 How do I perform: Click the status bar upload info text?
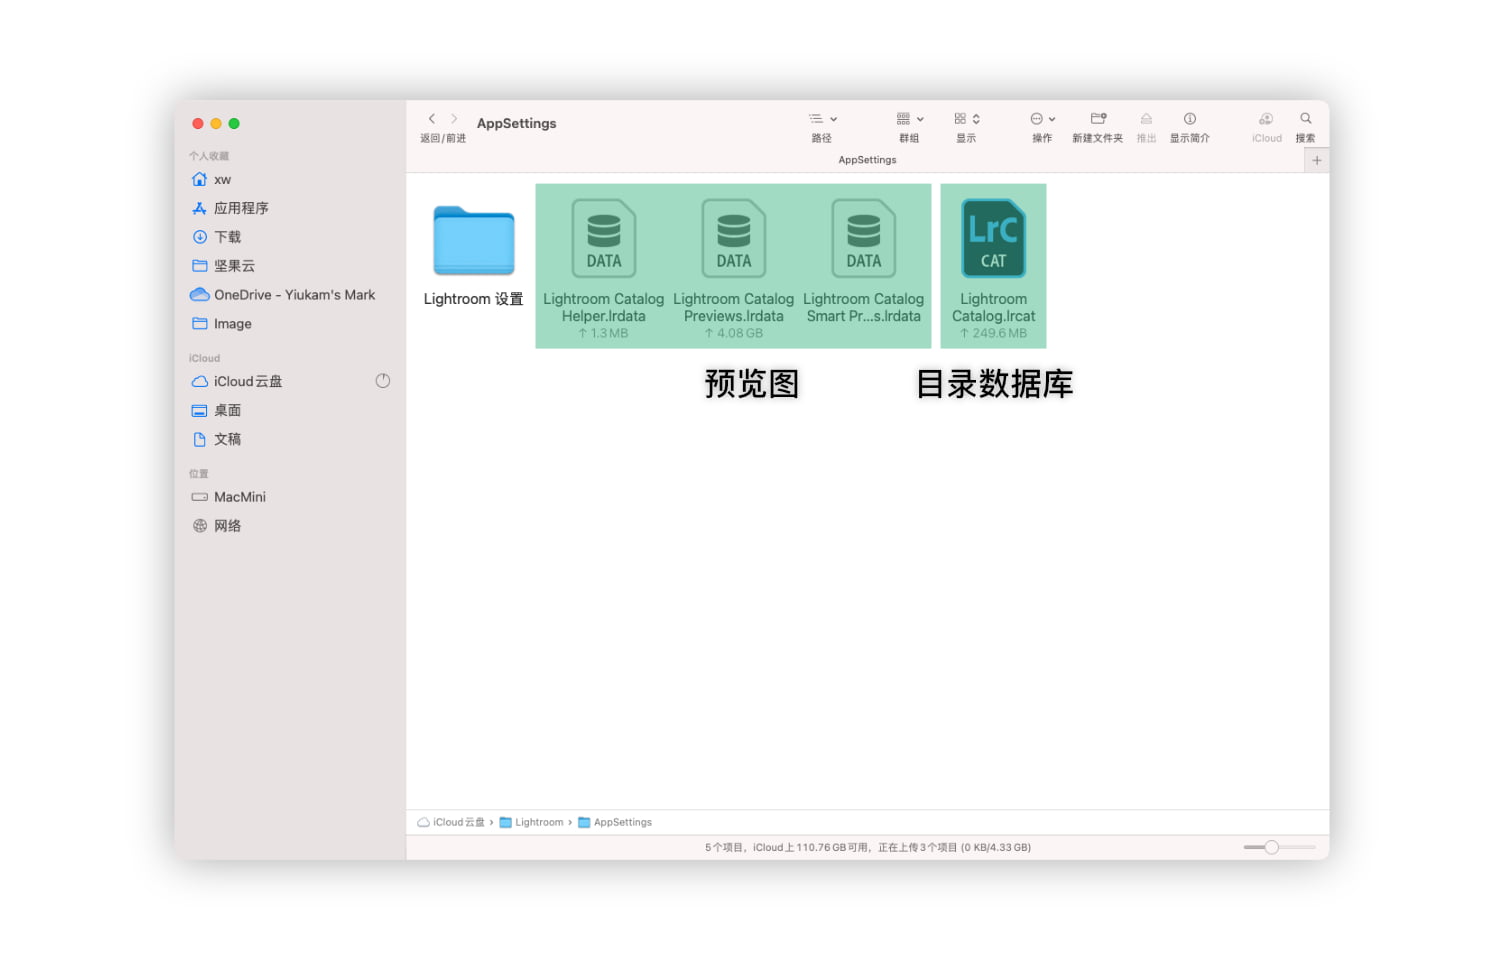click(868, 847)
